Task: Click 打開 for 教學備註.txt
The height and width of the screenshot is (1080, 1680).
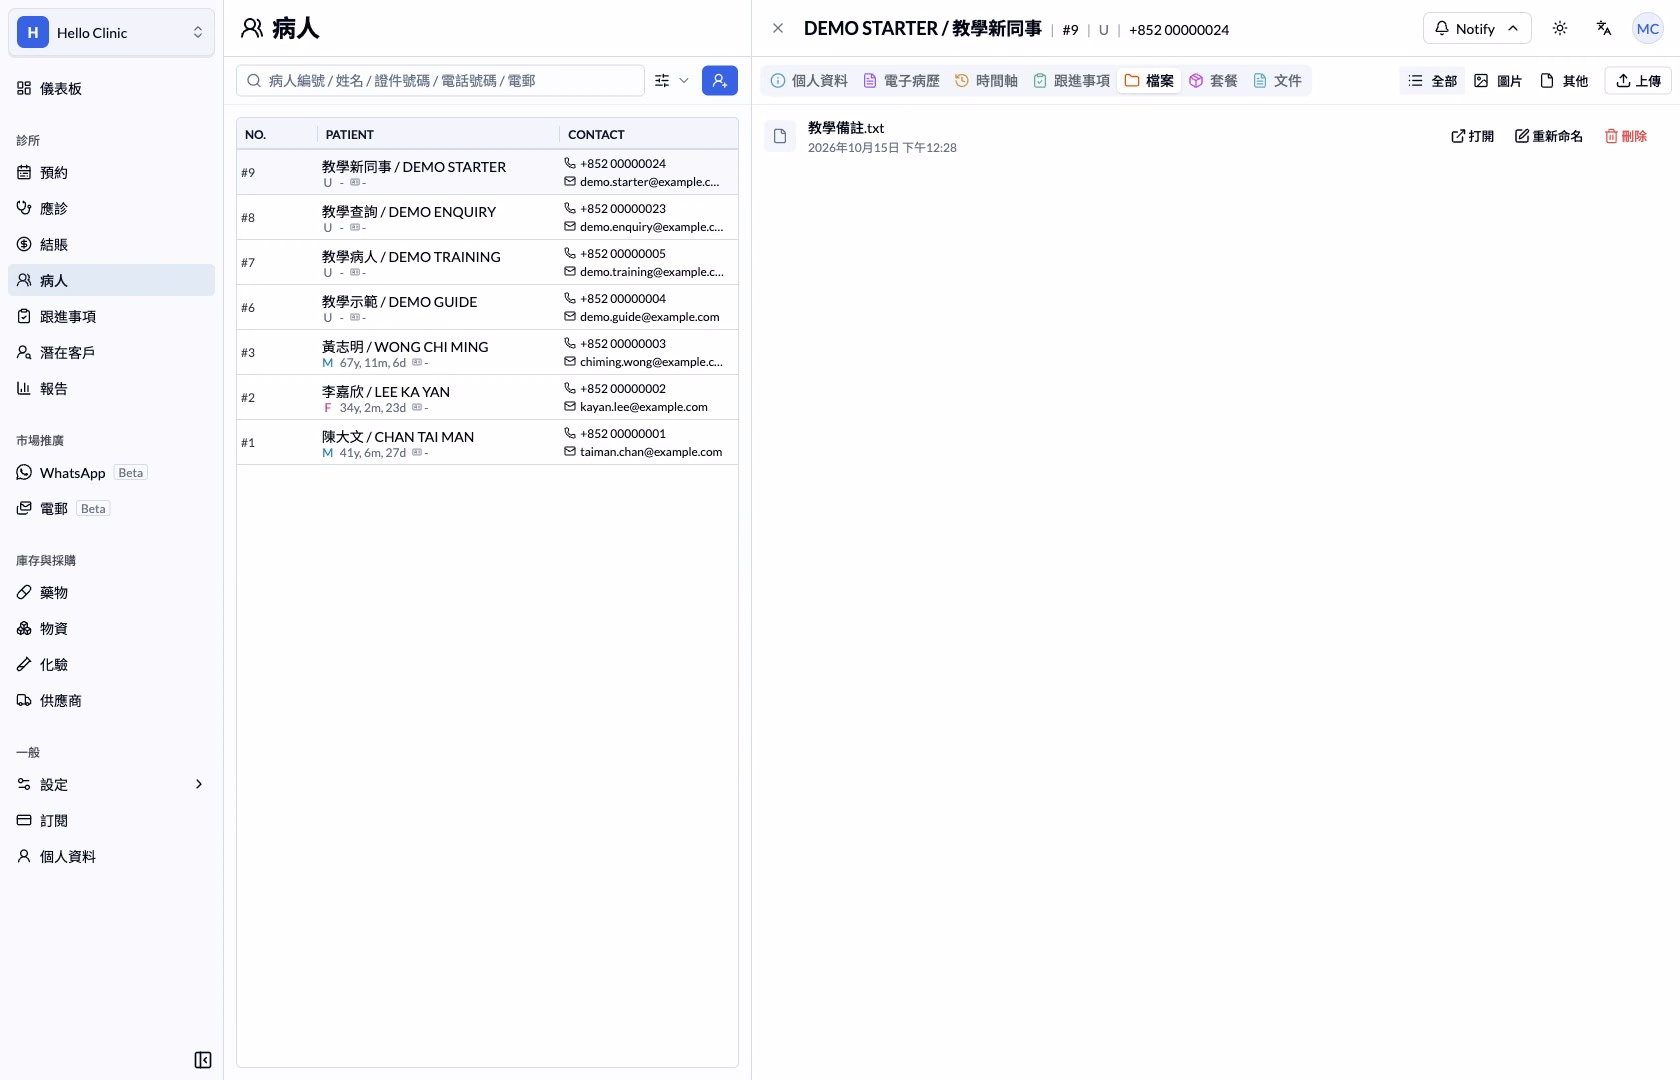Action: point(1472,137)
